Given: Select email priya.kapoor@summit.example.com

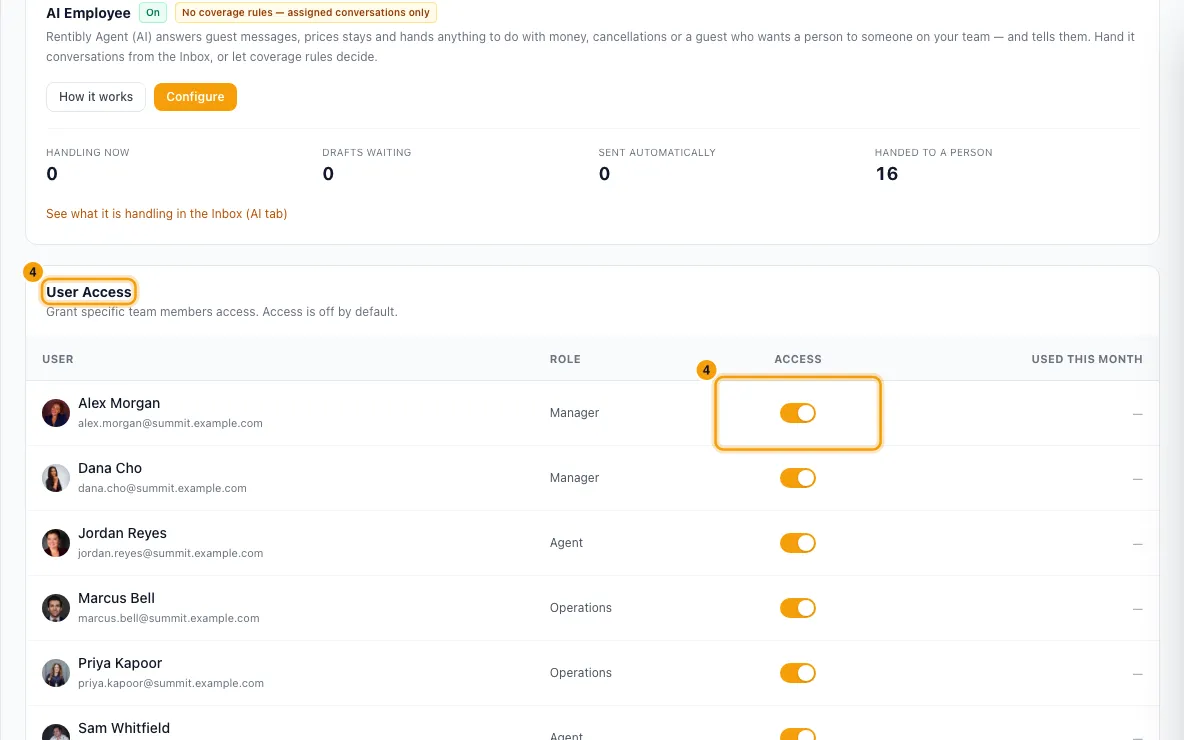Looking at the screenshot, I should click(x=171, y=683).
